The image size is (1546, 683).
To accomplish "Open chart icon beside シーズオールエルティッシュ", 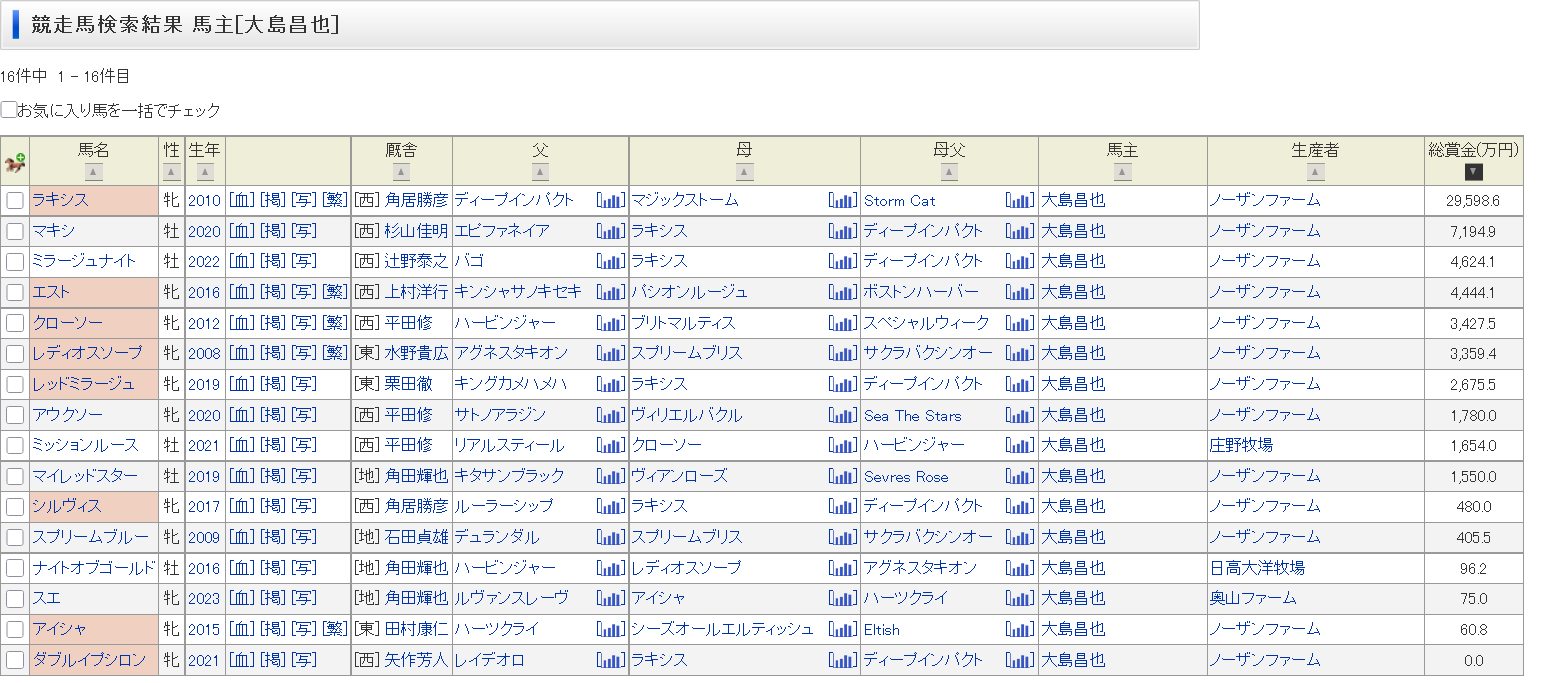I will point(843,629).
